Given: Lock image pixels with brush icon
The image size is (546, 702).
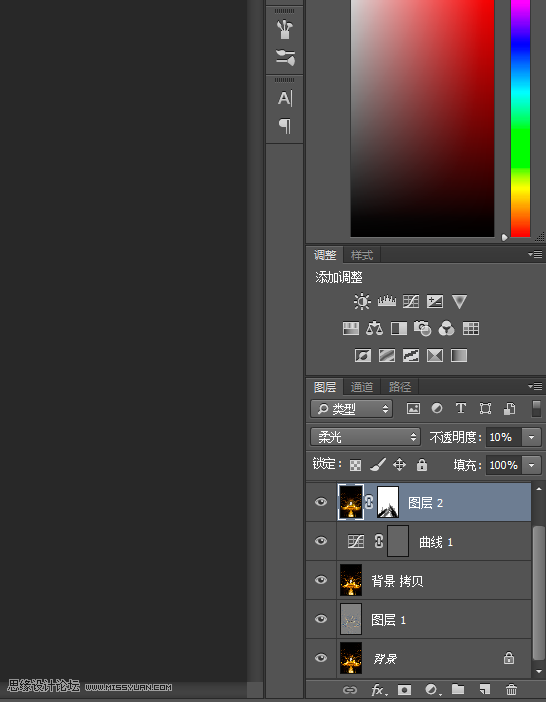Looking at the screenshot, I should [378, 465].
